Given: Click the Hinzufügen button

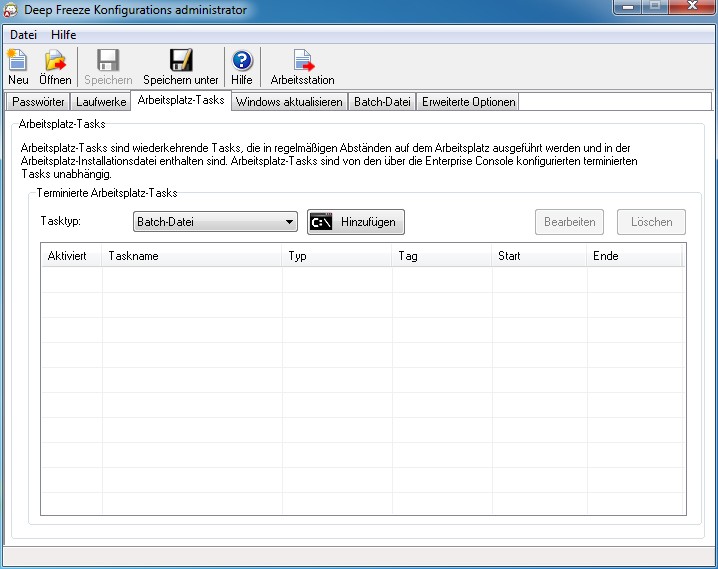Looking at the screenshot, I should click(356, 222).
